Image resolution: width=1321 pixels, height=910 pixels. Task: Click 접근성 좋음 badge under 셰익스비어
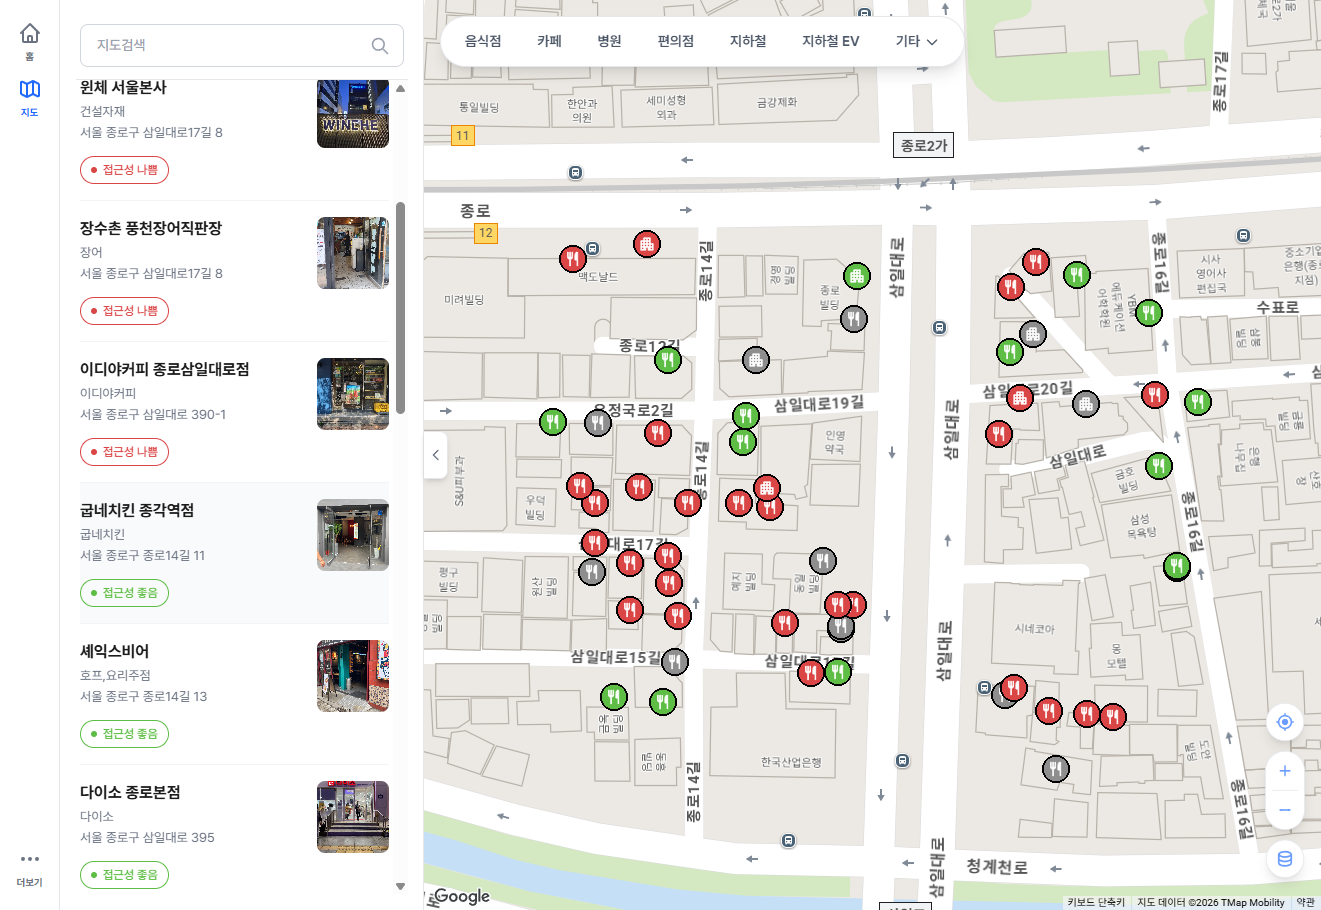coord(124,734)
